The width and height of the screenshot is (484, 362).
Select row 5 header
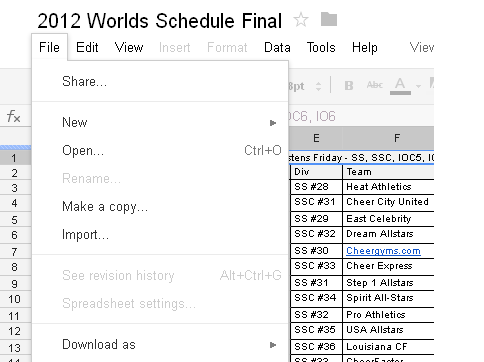click(x=14, y=220)
